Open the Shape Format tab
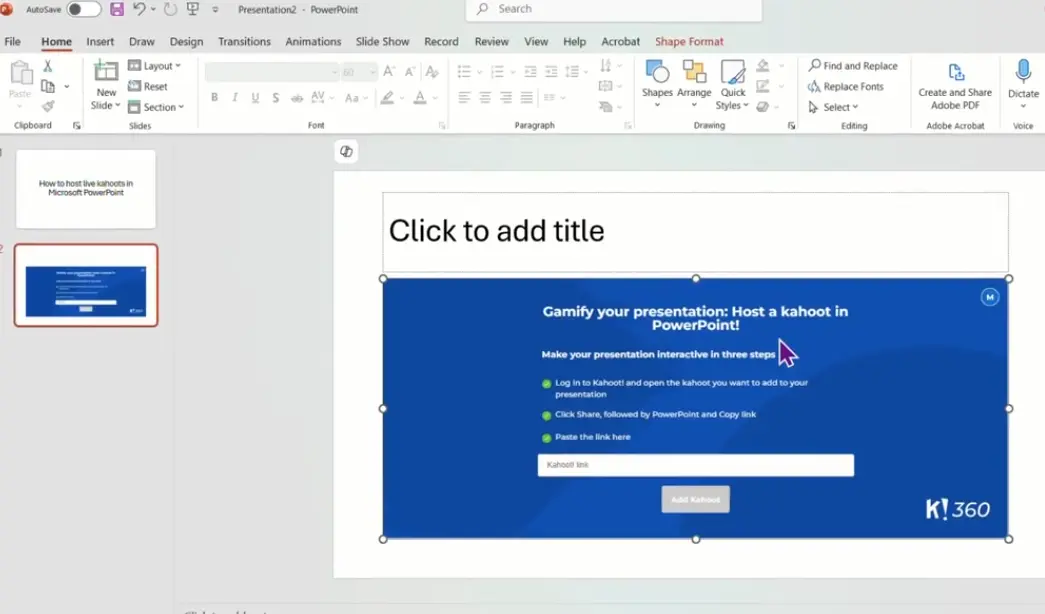Image resolution: width=1045 pixels, height=614 pixels. pos(689,42)
